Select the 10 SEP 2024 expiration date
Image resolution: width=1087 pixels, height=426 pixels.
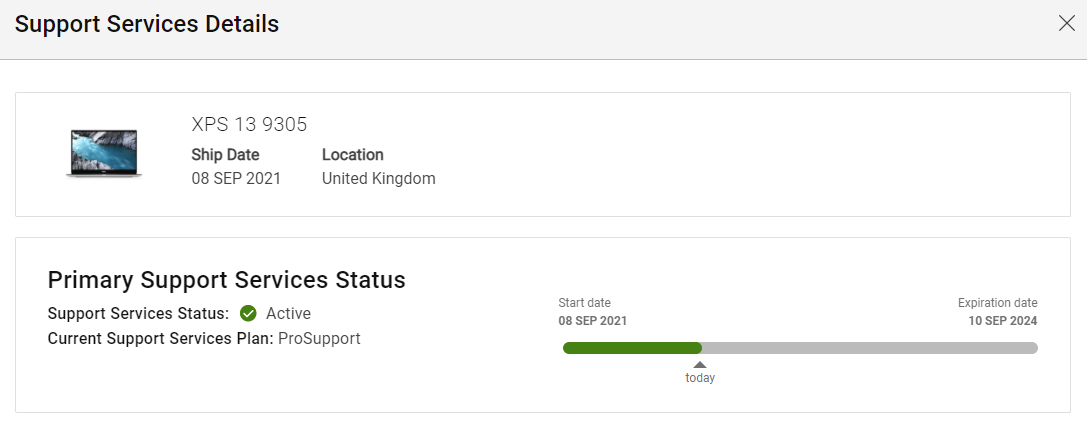pos(1003,321)
